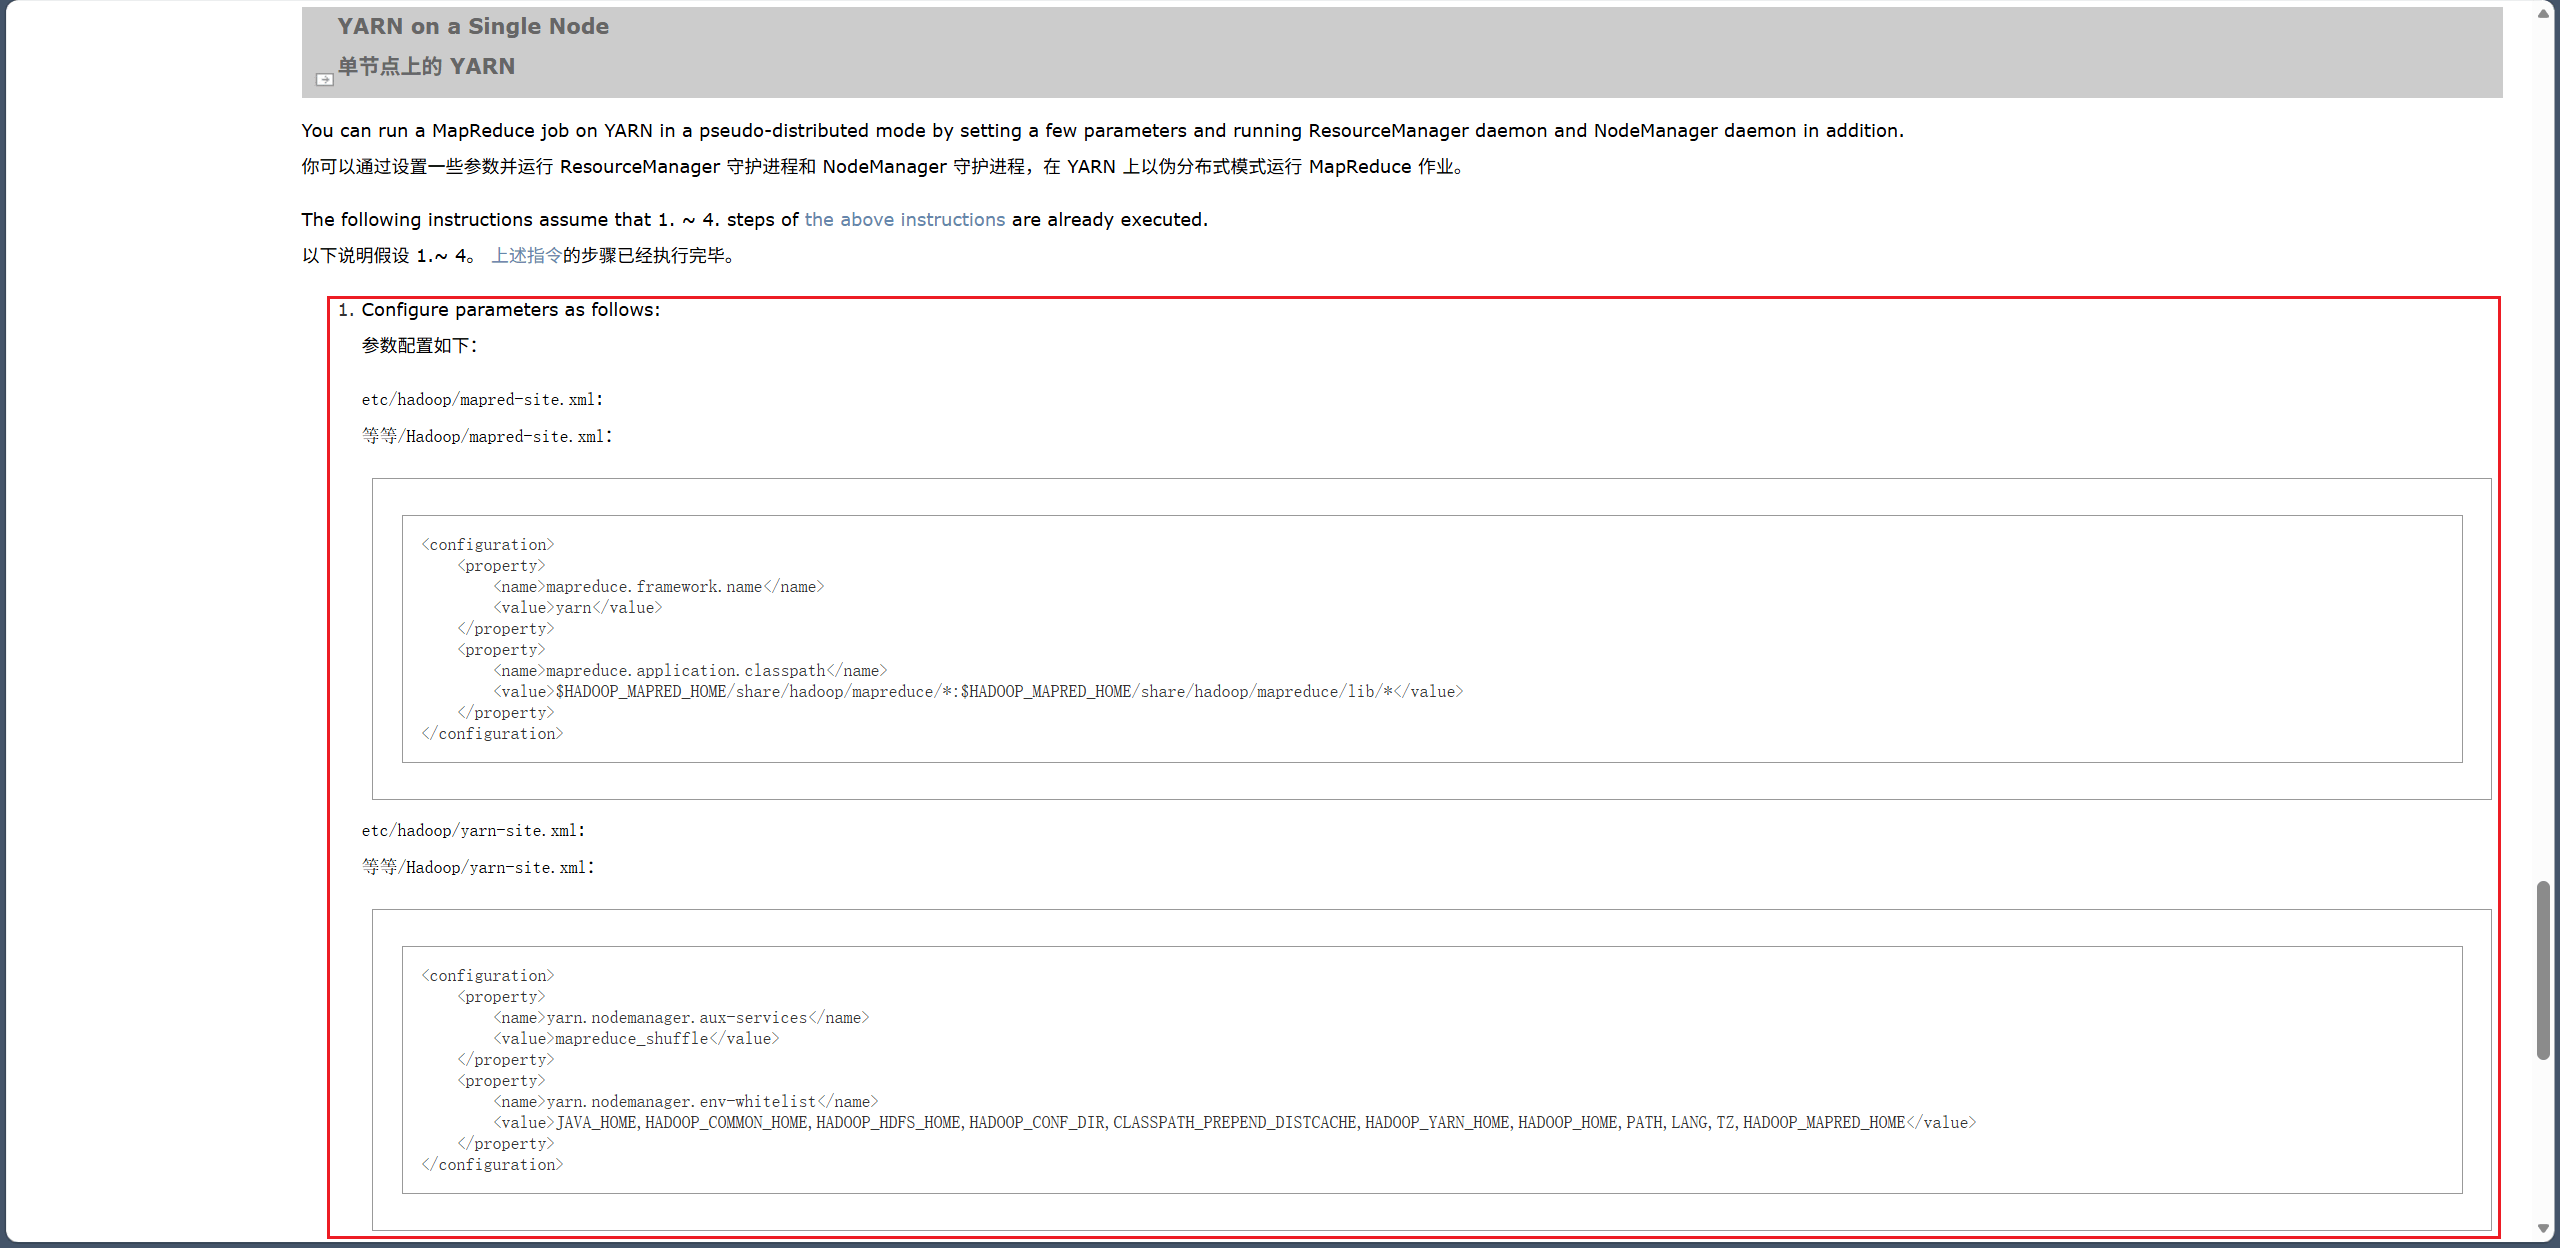
Task: Click the 'etc/hadoop/yarn-site.xml:' label
Action: point(473,831)
